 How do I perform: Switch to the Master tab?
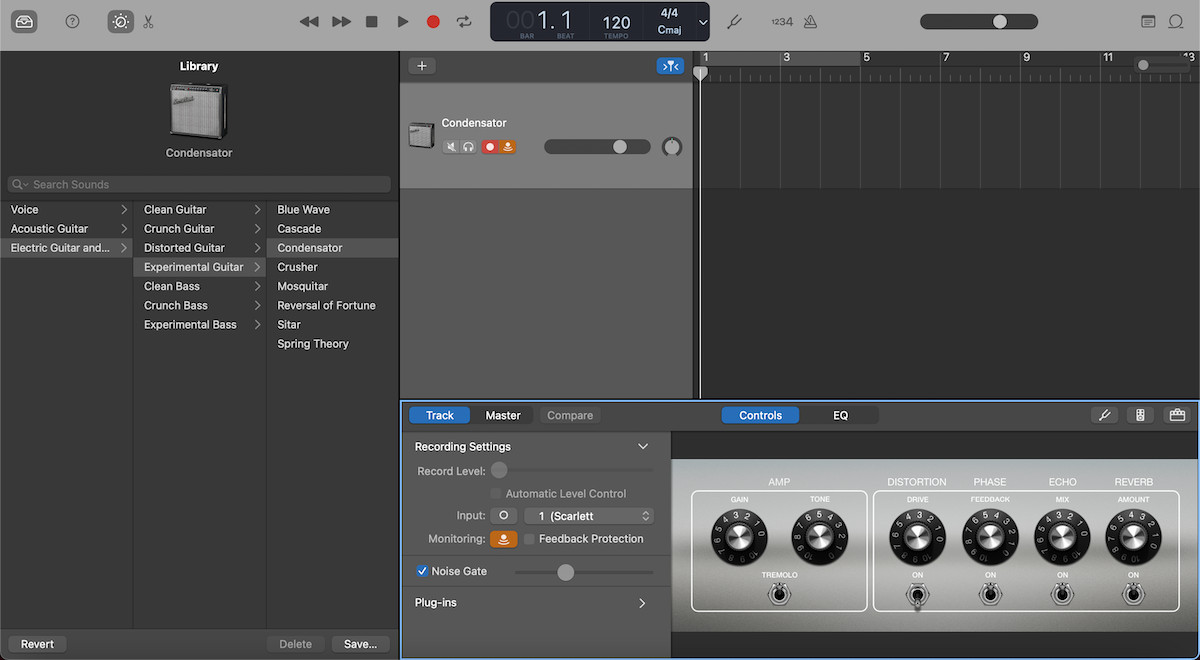(503, 416)
